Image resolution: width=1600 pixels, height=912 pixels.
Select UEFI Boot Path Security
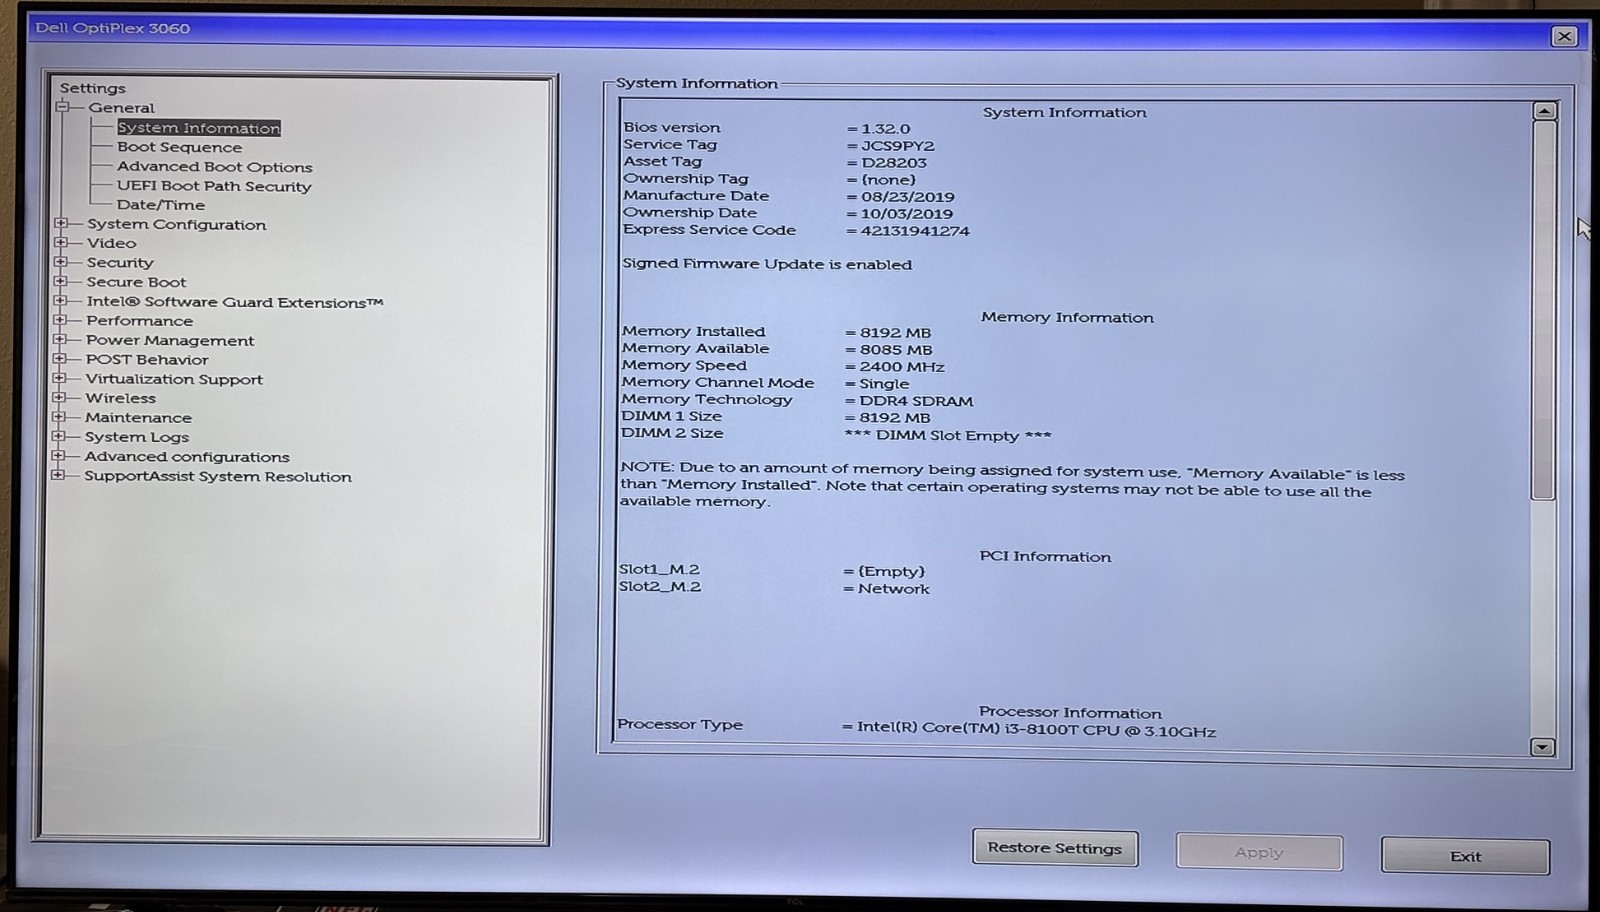click(x=214, y=186)
